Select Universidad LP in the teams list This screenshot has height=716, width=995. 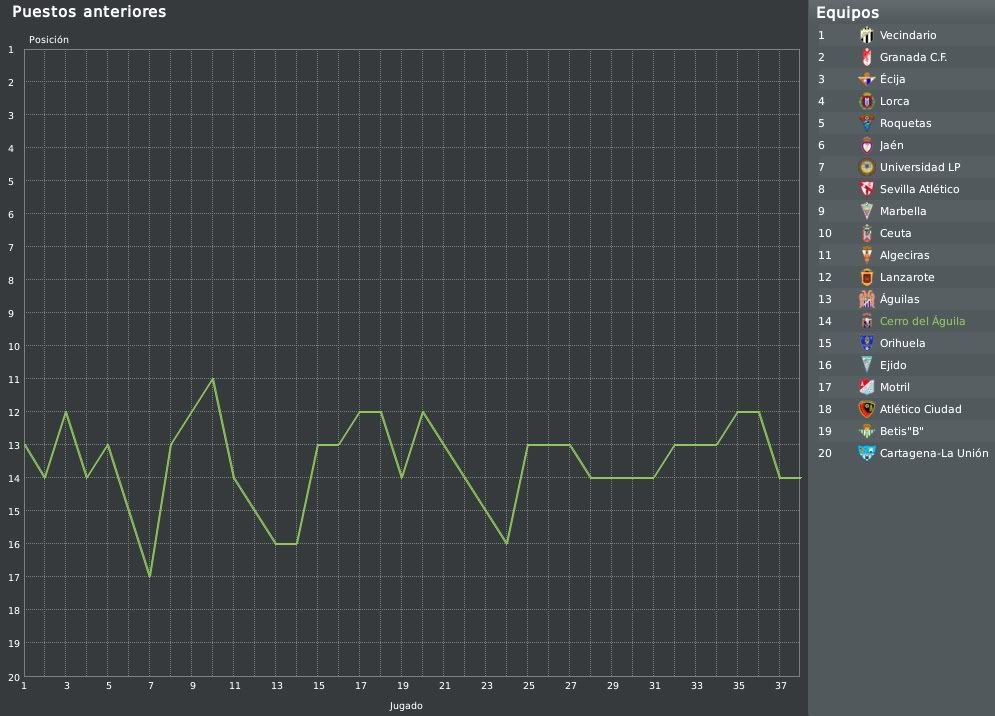click(x=919, y=167)
